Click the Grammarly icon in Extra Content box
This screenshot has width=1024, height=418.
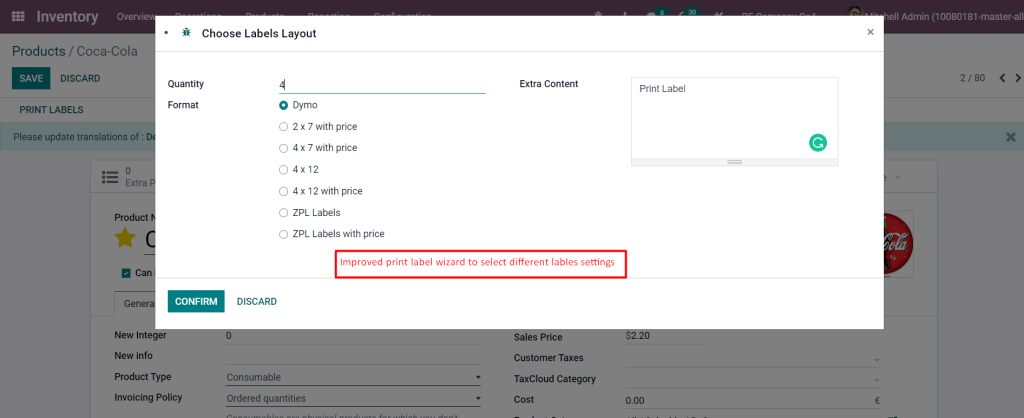[x=818, y=142]
